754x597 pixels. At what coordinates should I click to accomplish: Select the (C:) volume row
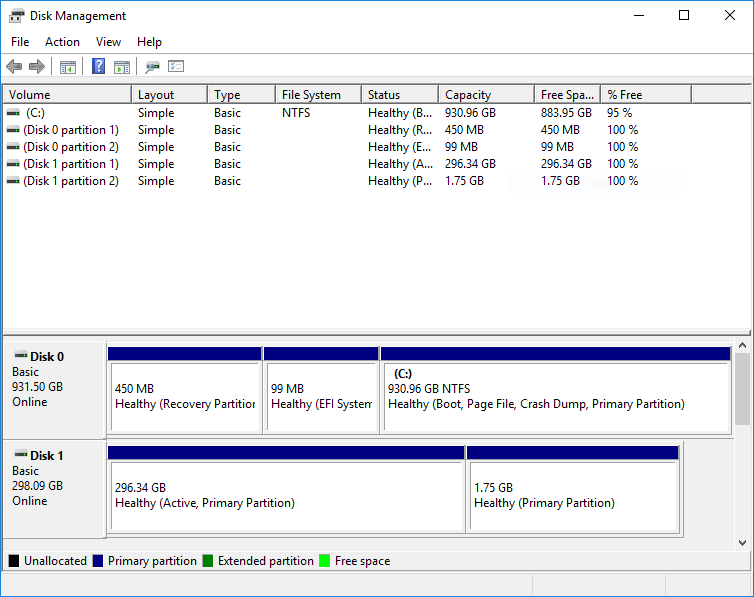[x=348, y=113]
